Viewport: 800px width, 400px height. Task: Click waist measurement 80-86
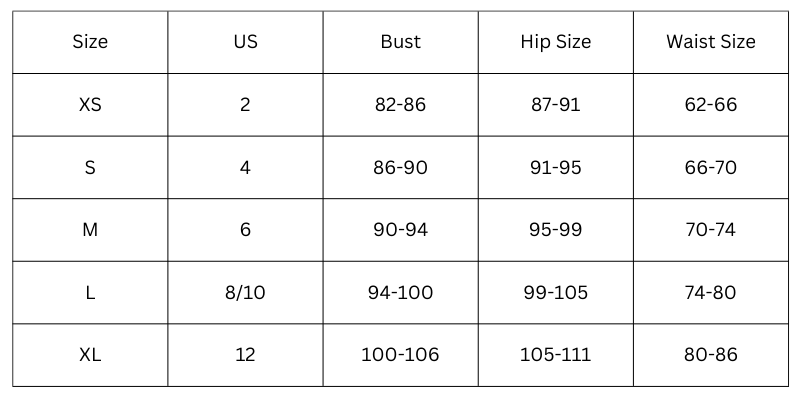pyautogui.click(x=711, y=355)
